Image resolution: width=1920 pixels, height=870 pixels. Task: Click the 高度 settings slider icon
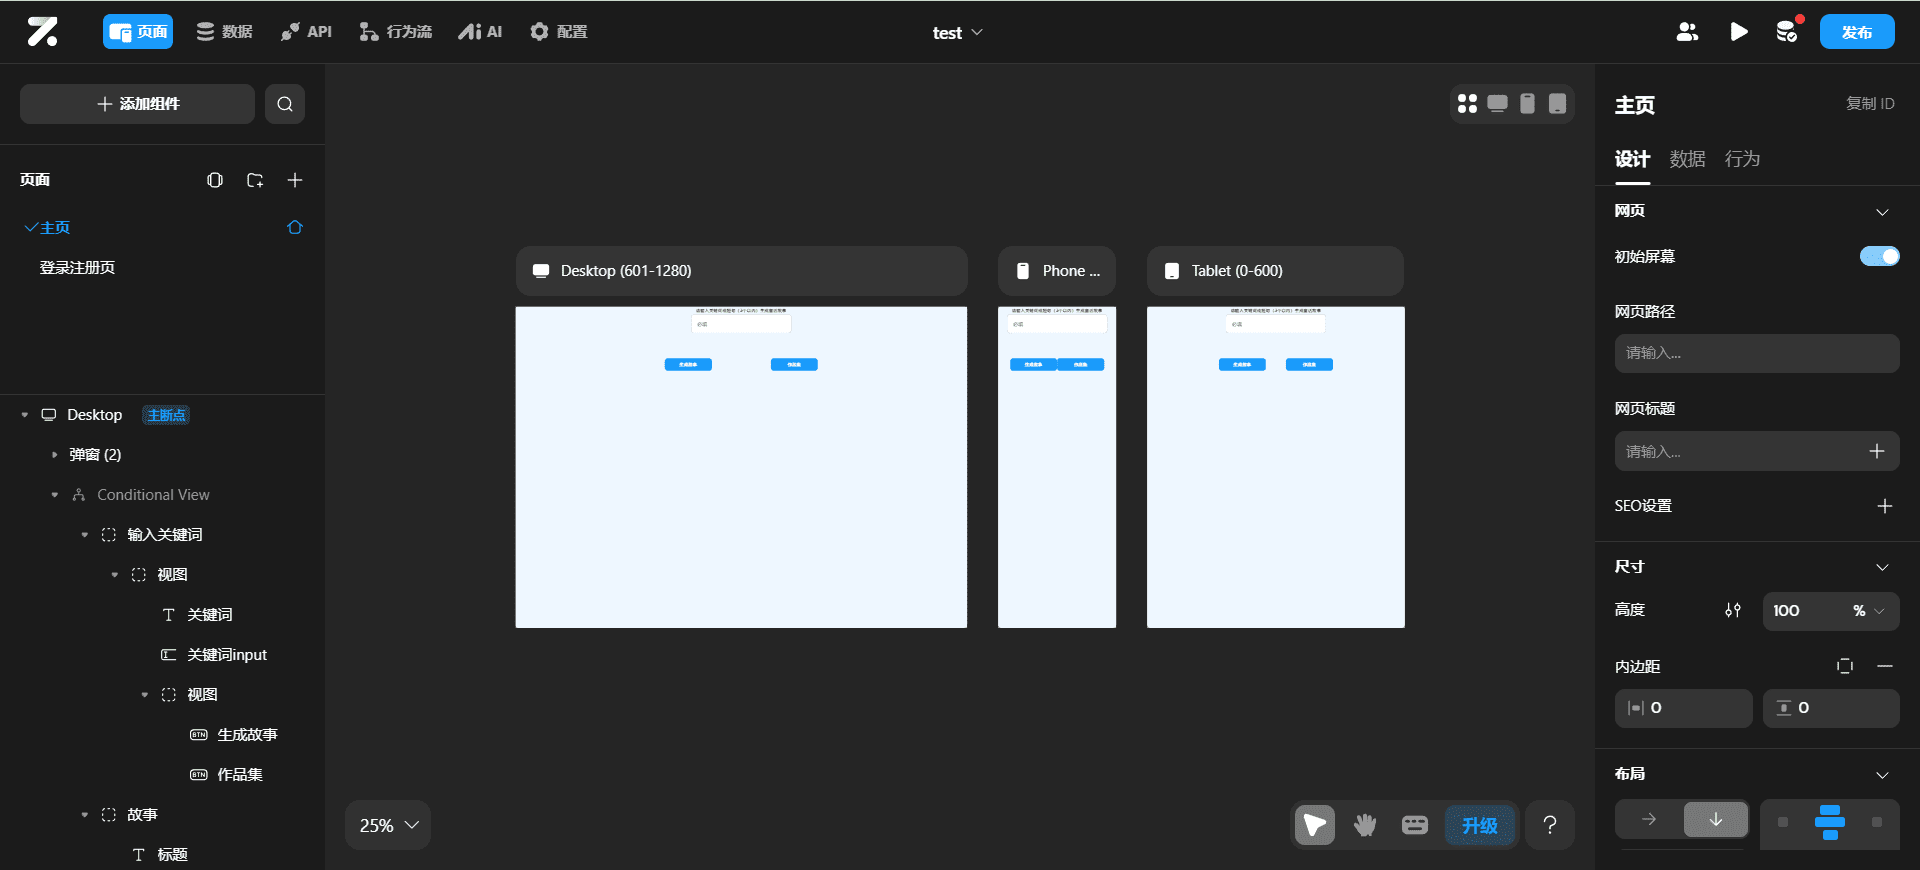[1733, 610]
